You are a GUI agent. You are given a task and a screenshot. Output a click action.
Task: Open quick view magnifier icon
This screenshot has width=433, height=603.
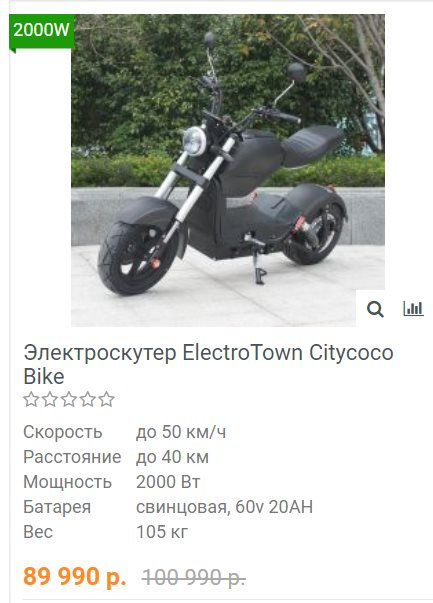click(375, 309)
